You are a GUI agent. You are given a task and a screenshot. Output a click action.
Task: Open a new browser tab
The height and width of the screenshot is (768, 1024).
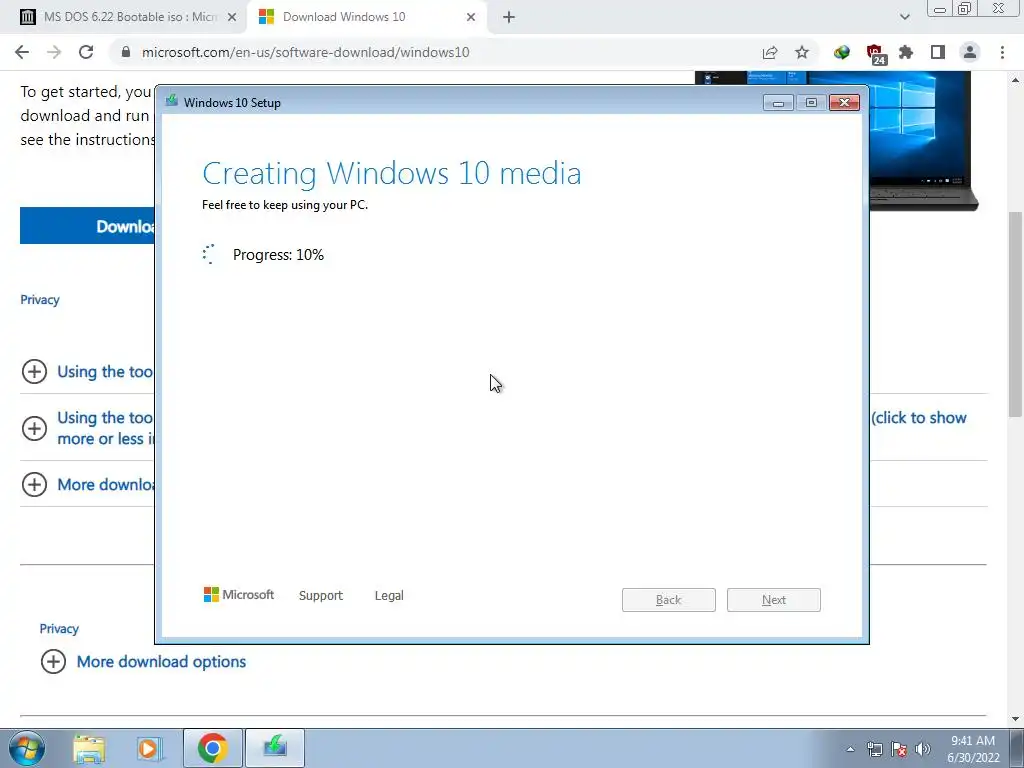coord(509,17)
